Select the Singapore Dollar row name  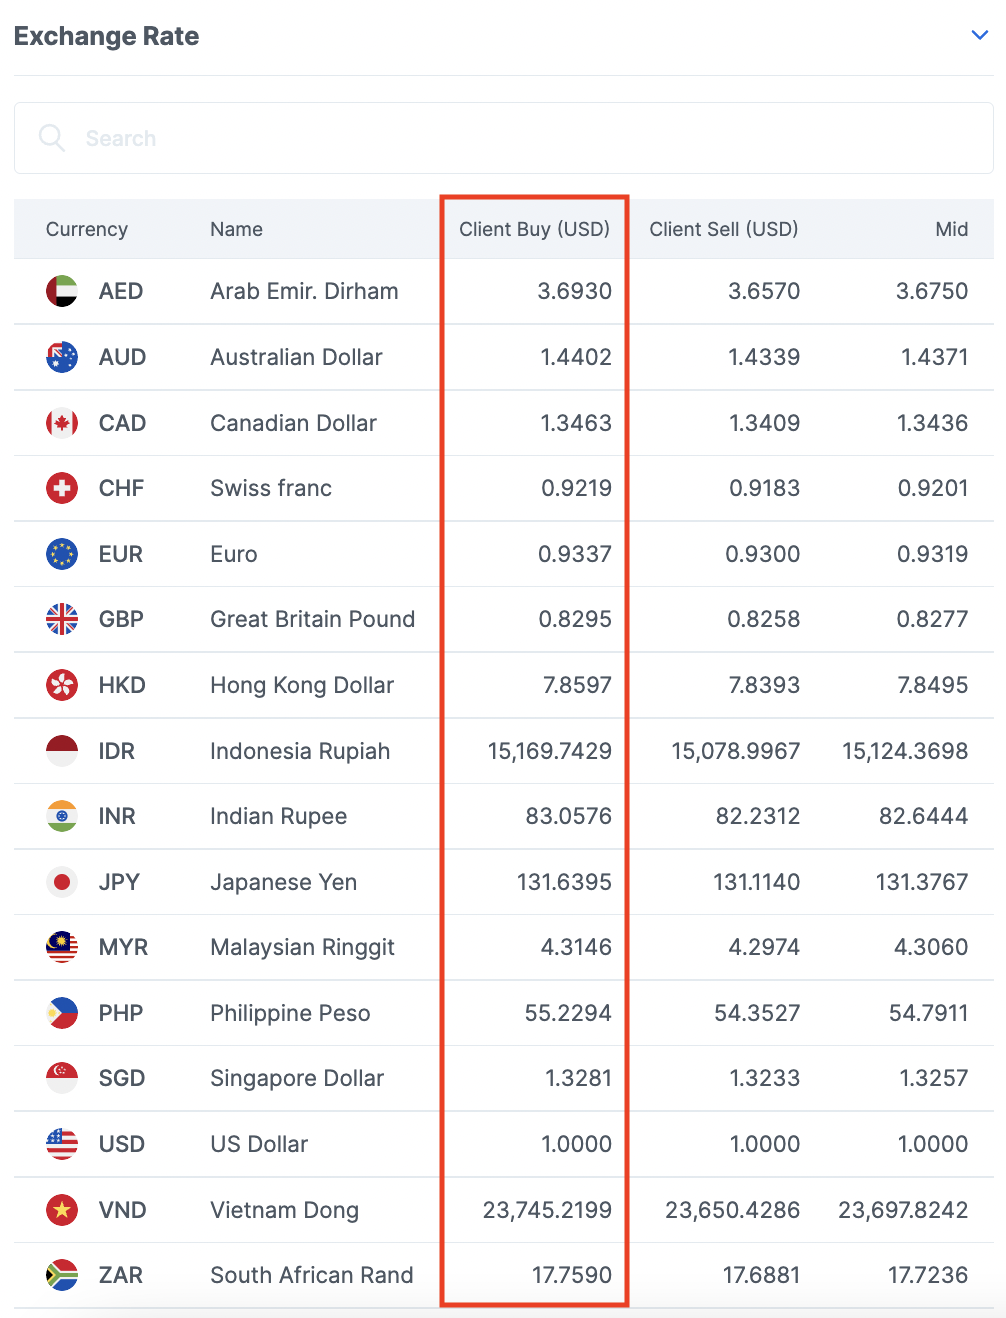297,1078
